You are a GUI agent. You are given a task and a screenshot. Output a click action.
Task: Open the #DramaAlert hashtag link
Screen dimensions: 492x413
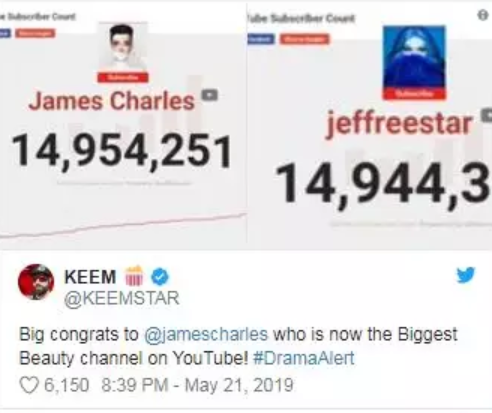[304, 358]
